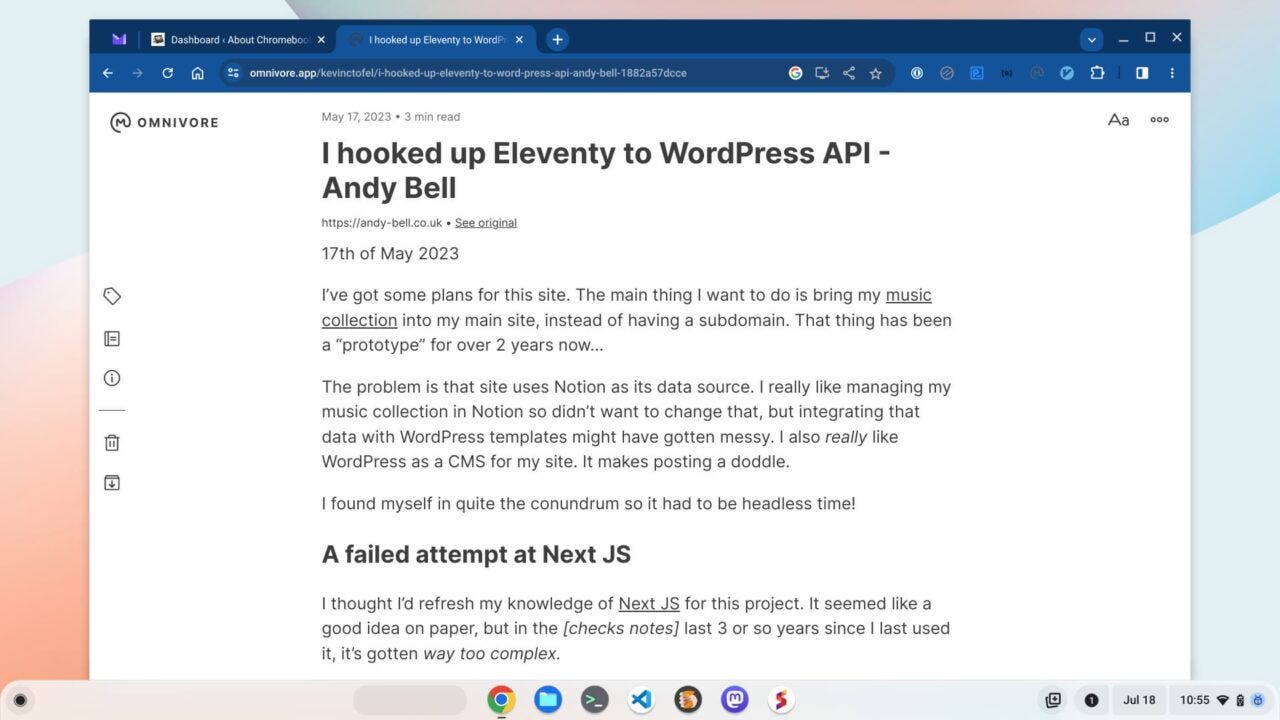
Task: Open the holding space tote icon
Action: pos(1052,700)
